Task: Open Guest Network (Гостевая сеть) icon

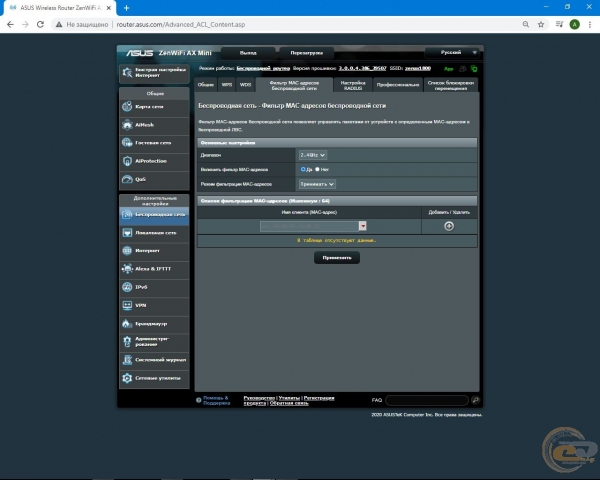Action: 127,143
